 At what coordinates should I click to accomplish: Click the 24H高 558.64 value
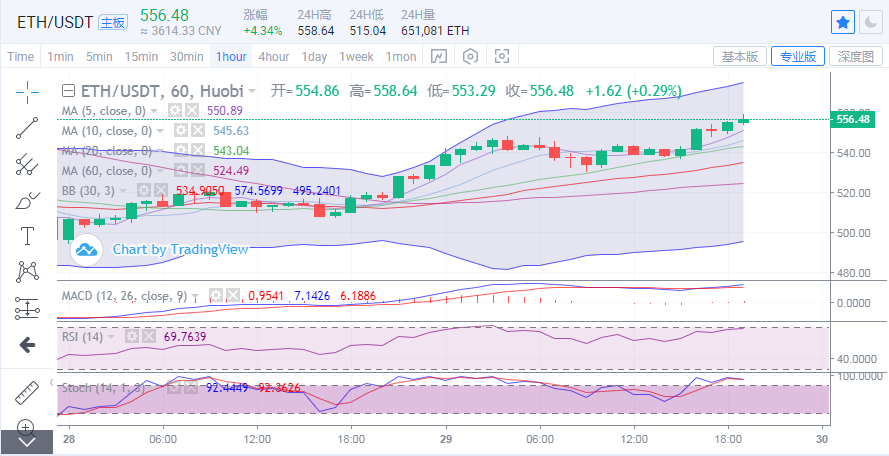316,31
